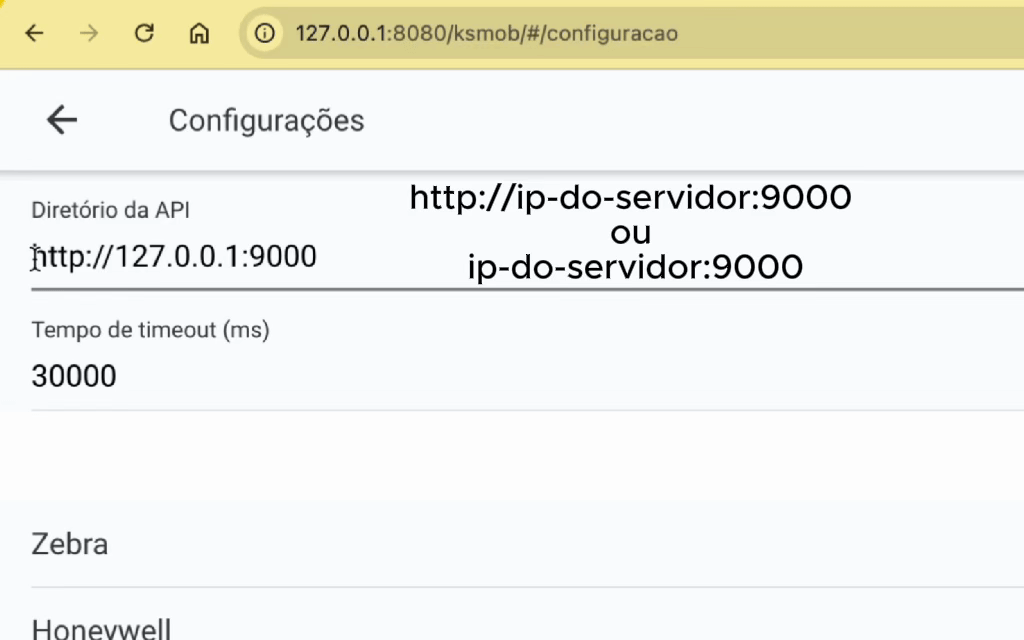Focus the browser address bar URL

point(487,33)
